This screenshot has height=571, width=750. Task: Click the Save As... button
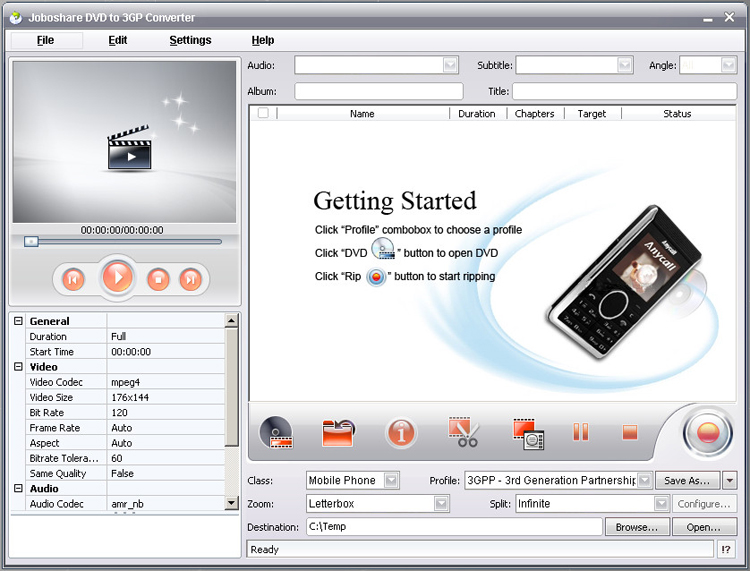coord(687,481)
